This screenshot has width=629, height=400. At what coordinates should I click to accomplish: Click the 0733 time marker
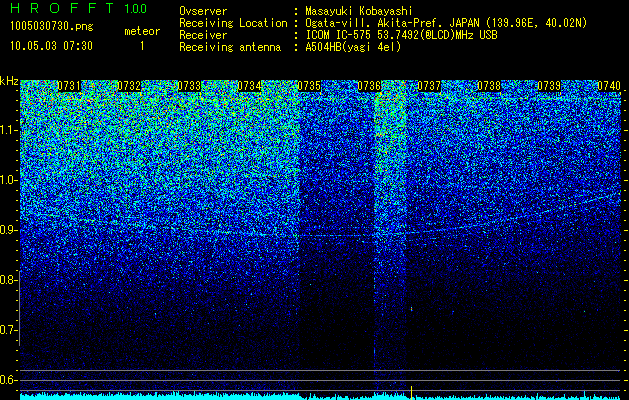click(189, 86)
